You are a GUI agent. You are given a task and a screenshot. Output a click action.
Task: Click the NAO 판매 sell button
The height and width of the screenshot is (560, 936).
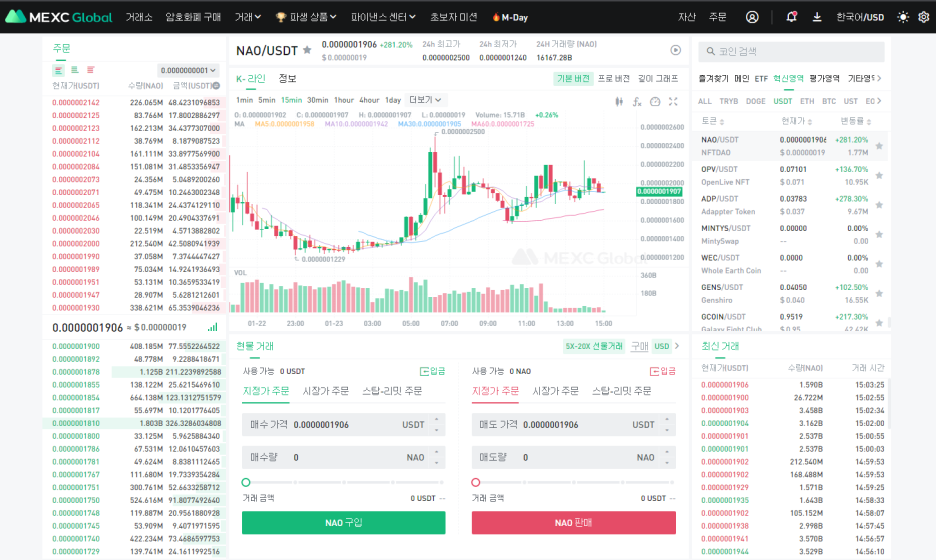coord(574,522)
